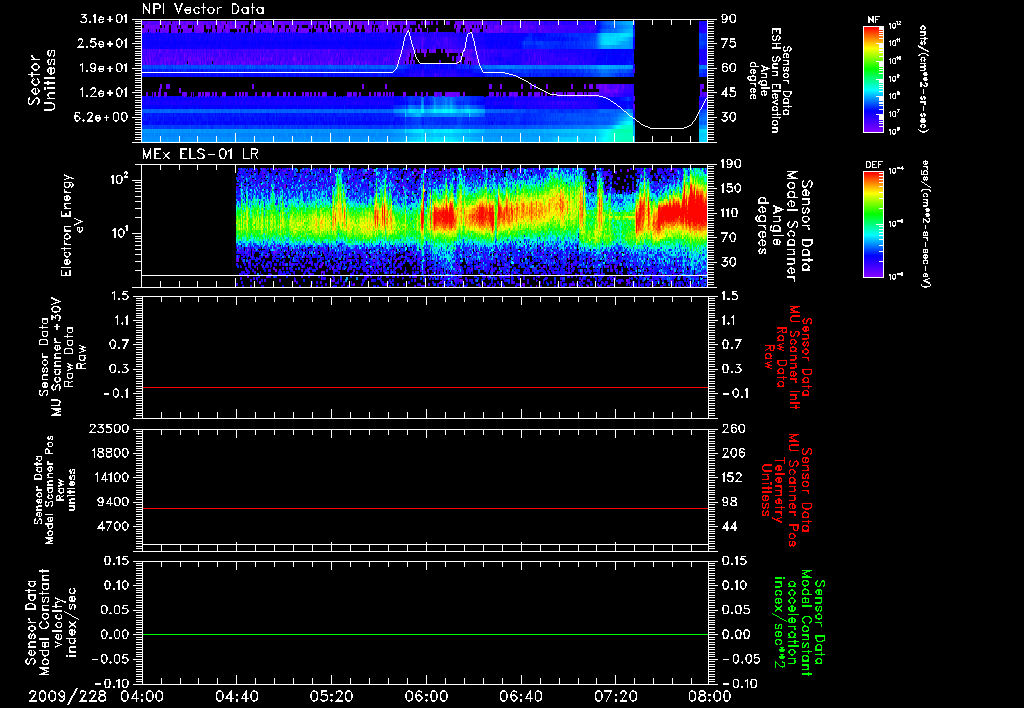Click the red line in the +30V raw data panel

(x=425, y=387)
